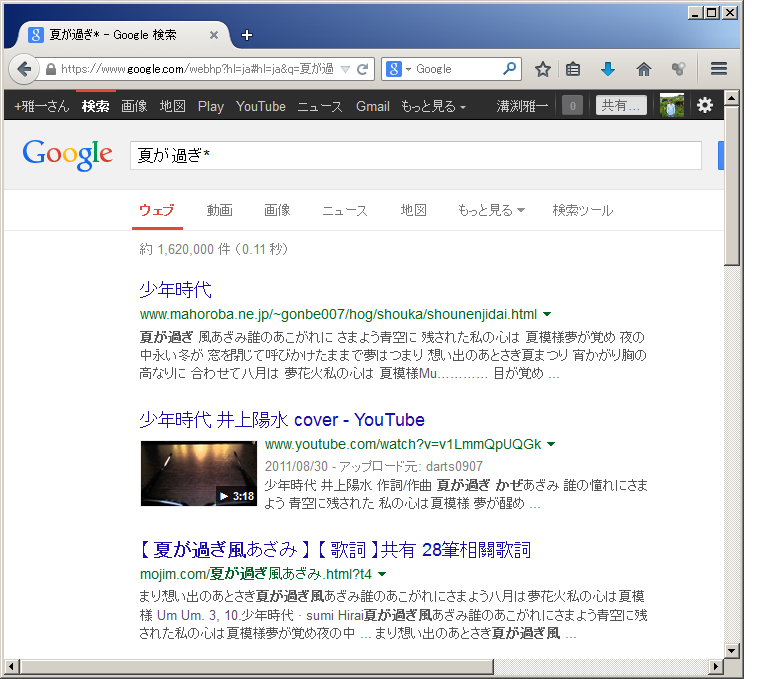Open 少年時代 井上陽水 cover - YouTube link
The width and height of the screenshot is (768, 679).
(282, 420)
